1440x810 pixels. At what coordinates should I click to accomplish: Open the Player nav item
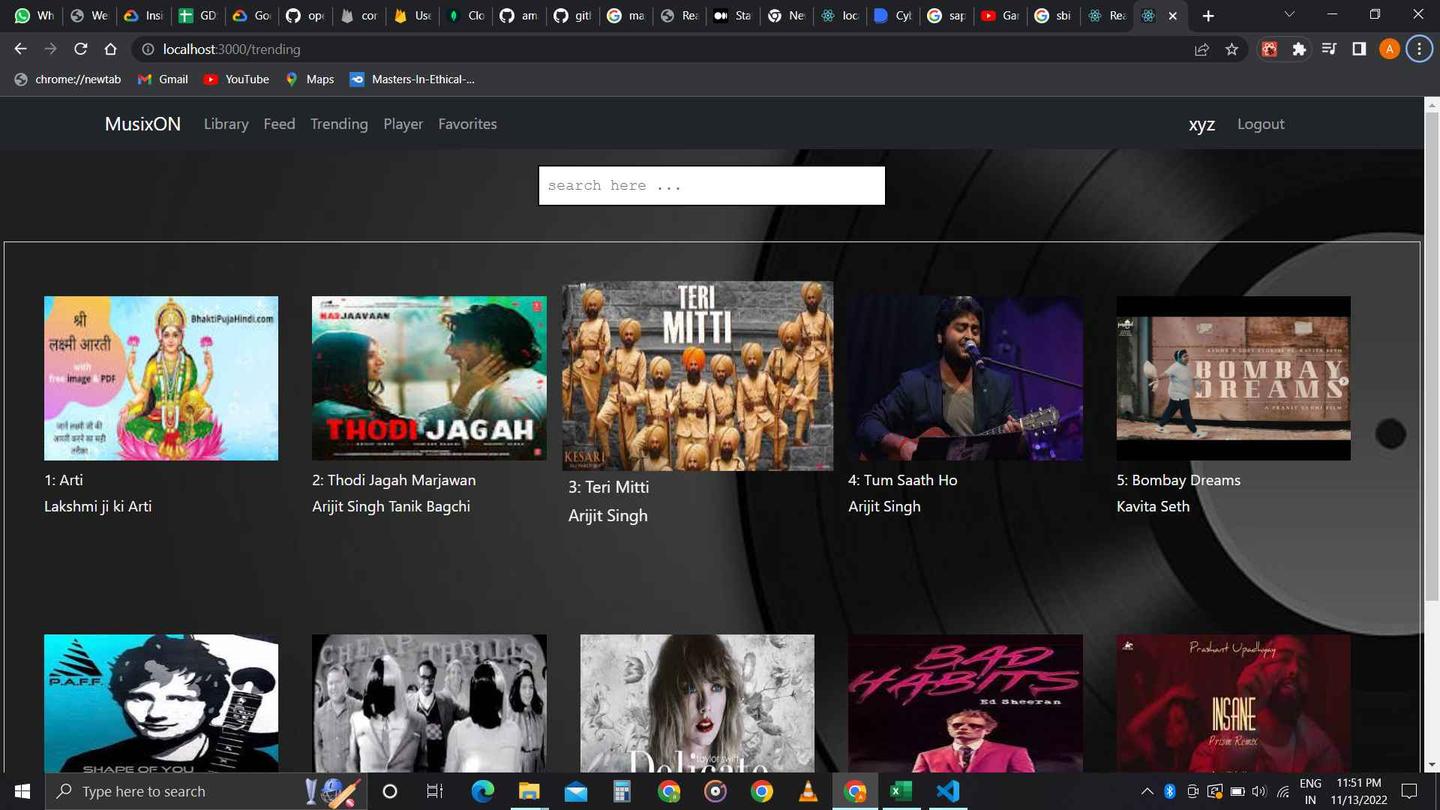[403, 124]
